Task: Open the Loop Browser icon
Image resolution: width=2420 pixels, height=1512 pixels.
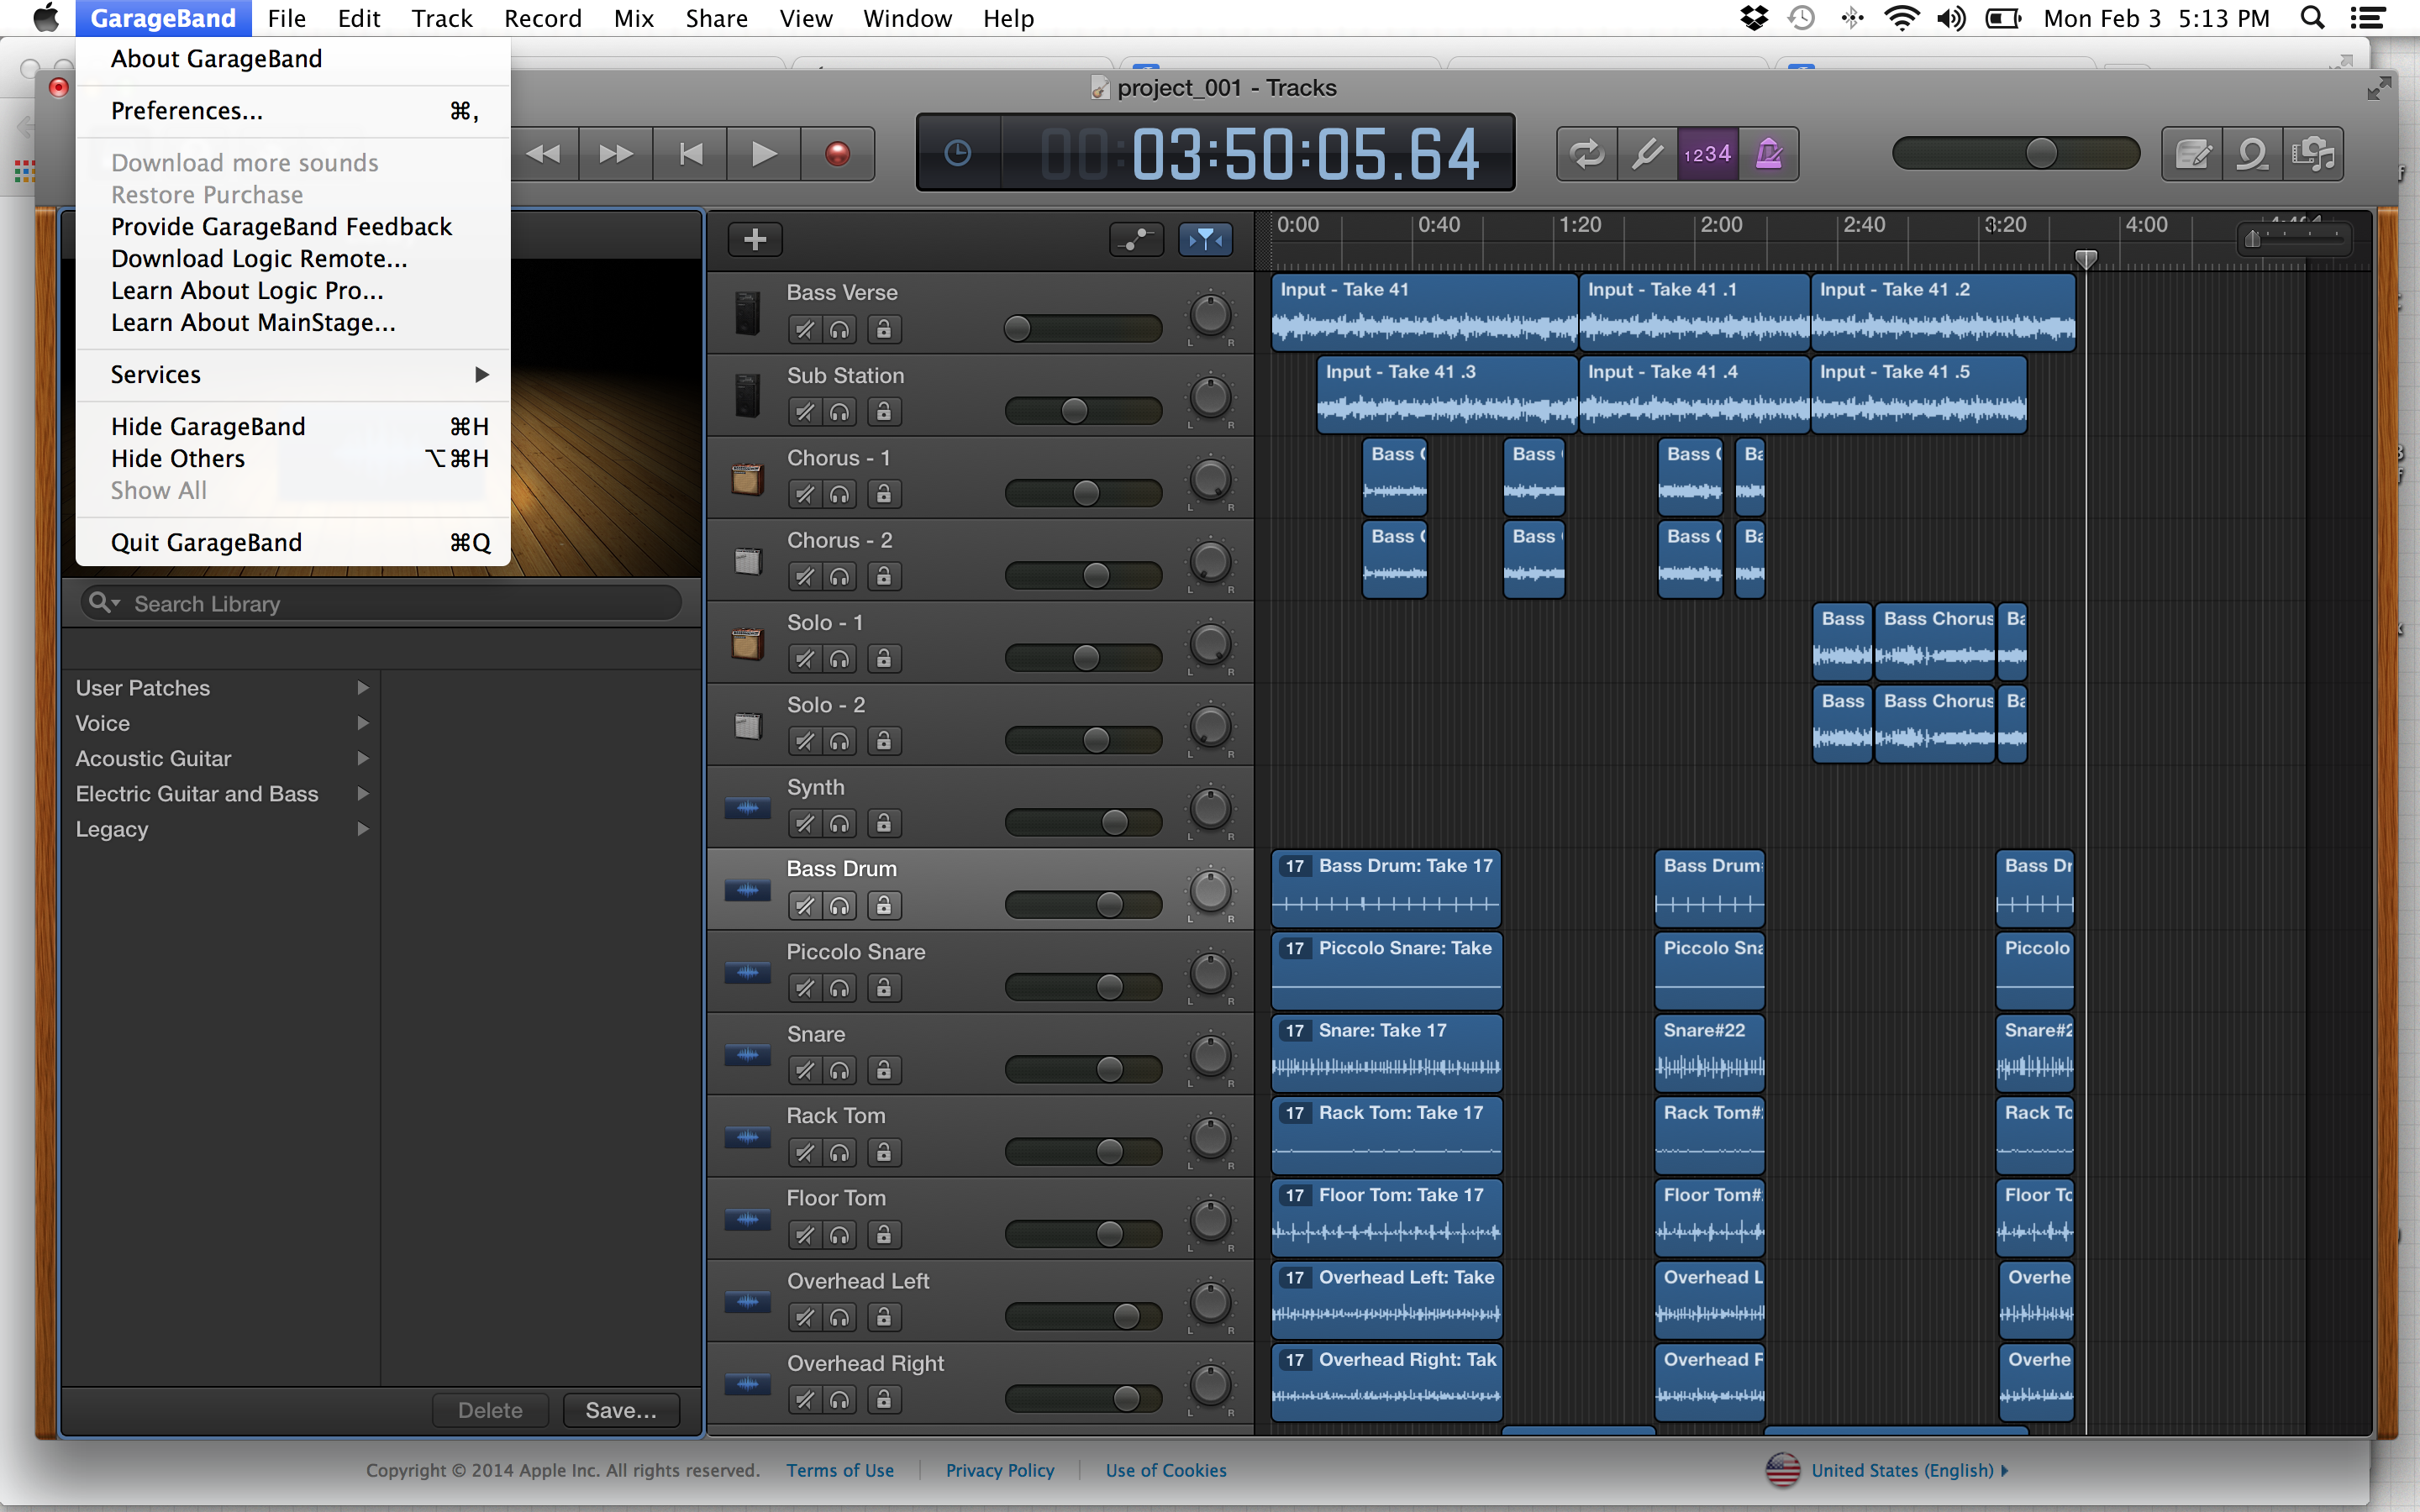Action: (2252, 153)
